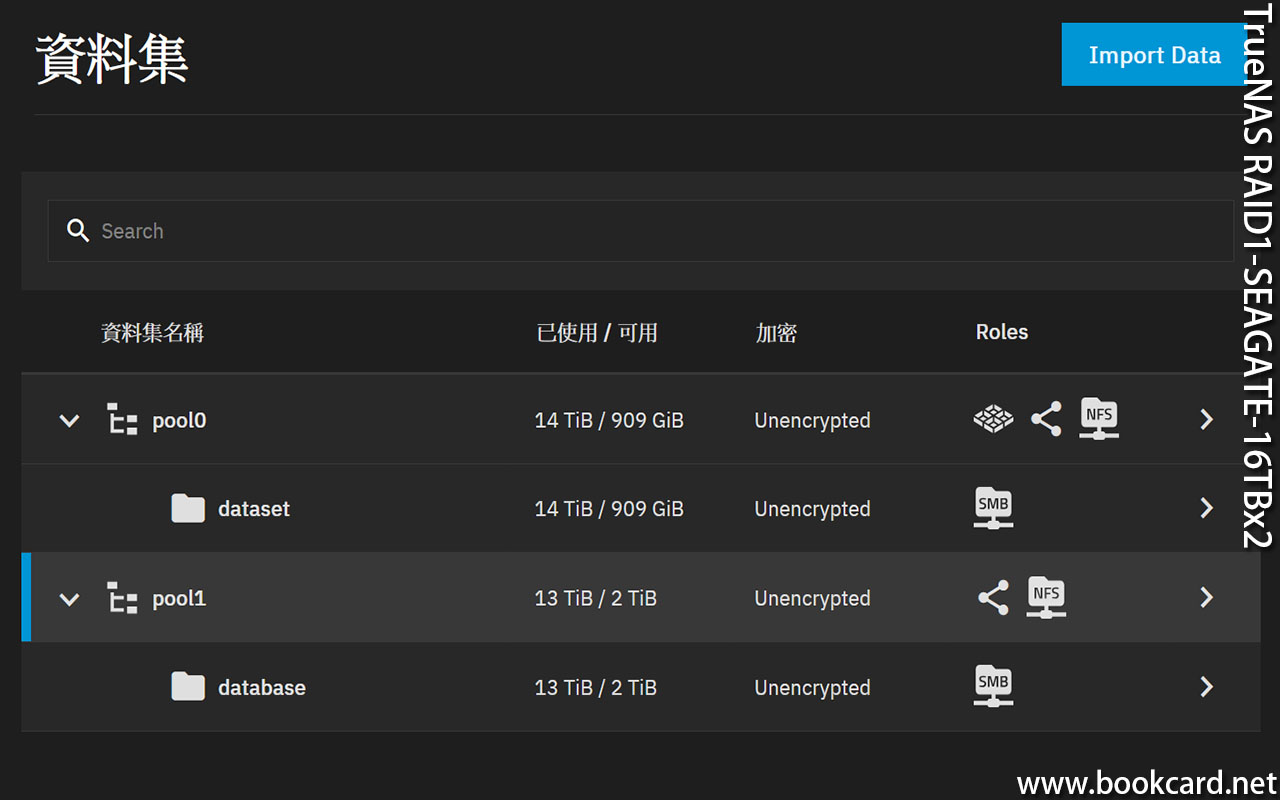Image resolution: width=1280 pixels, height=800 pixels.
Task: Click the Search datasets field
Action: click(640, 231)
